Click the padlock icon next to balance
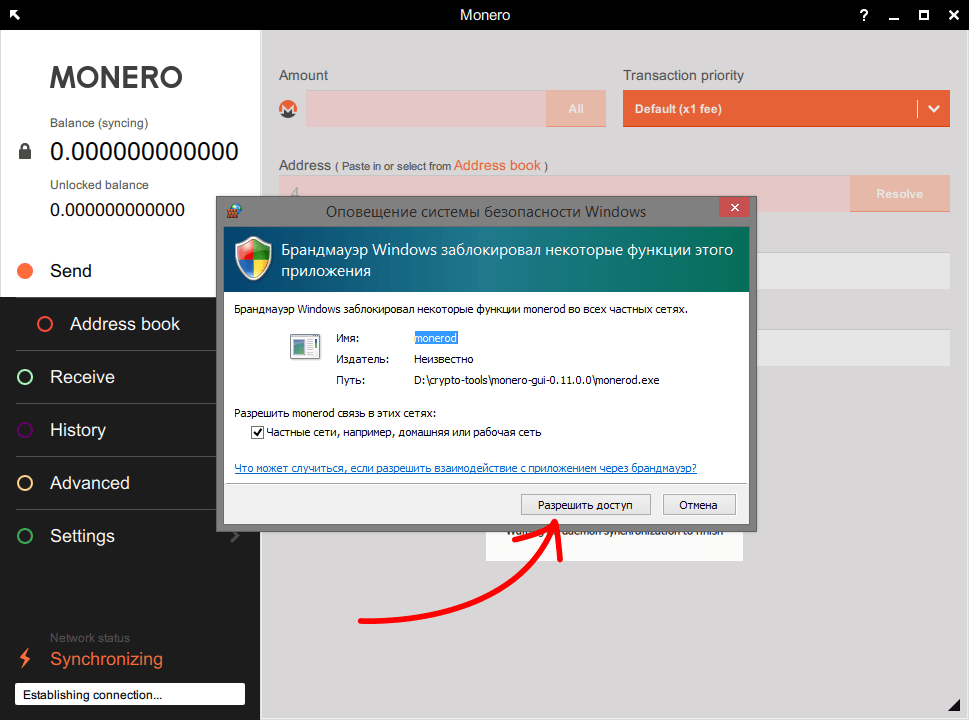The width and height of the screenshot is (969, 720). point(26,152)
